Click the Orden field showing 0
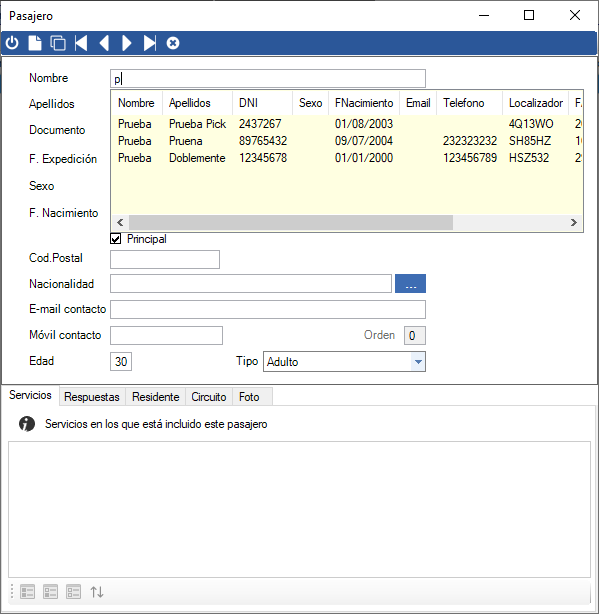This screenshot has width=599, height=614. [415, 336]
